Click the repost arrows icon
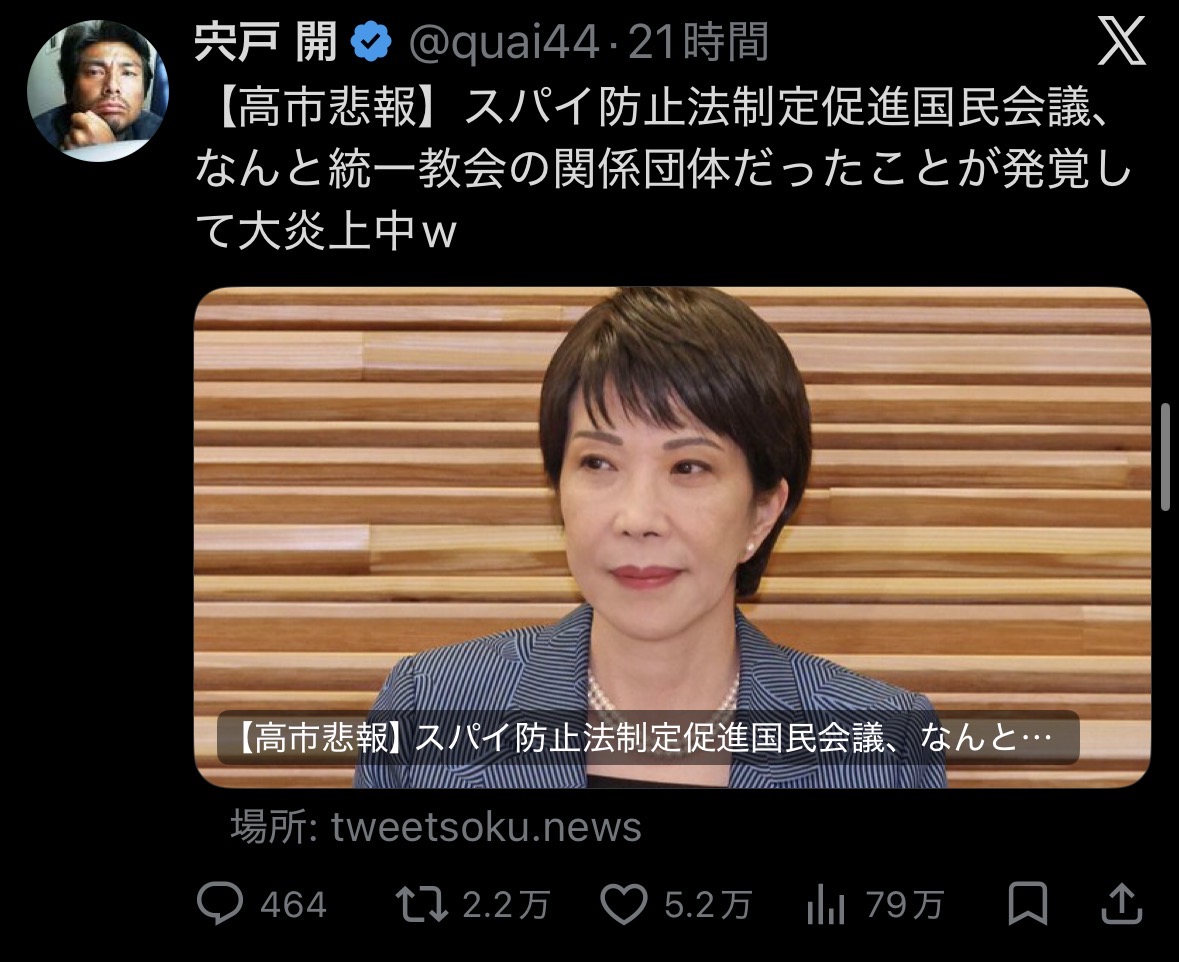Image resolution: width=1179 pixels, height=962 pixels. tap(421, 904)
